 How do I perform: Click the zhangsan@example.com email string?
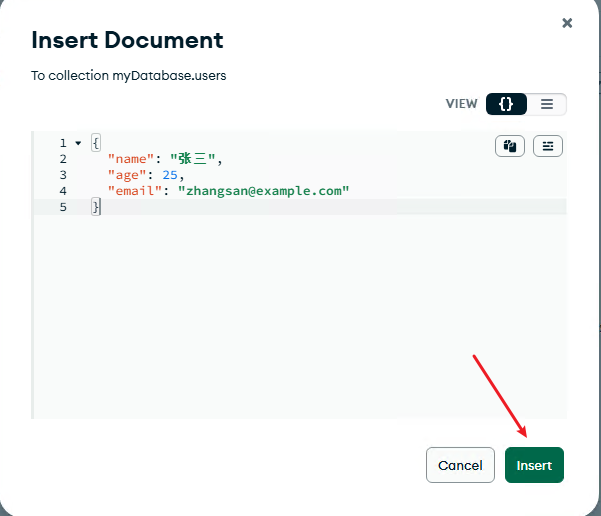[263, 191]
